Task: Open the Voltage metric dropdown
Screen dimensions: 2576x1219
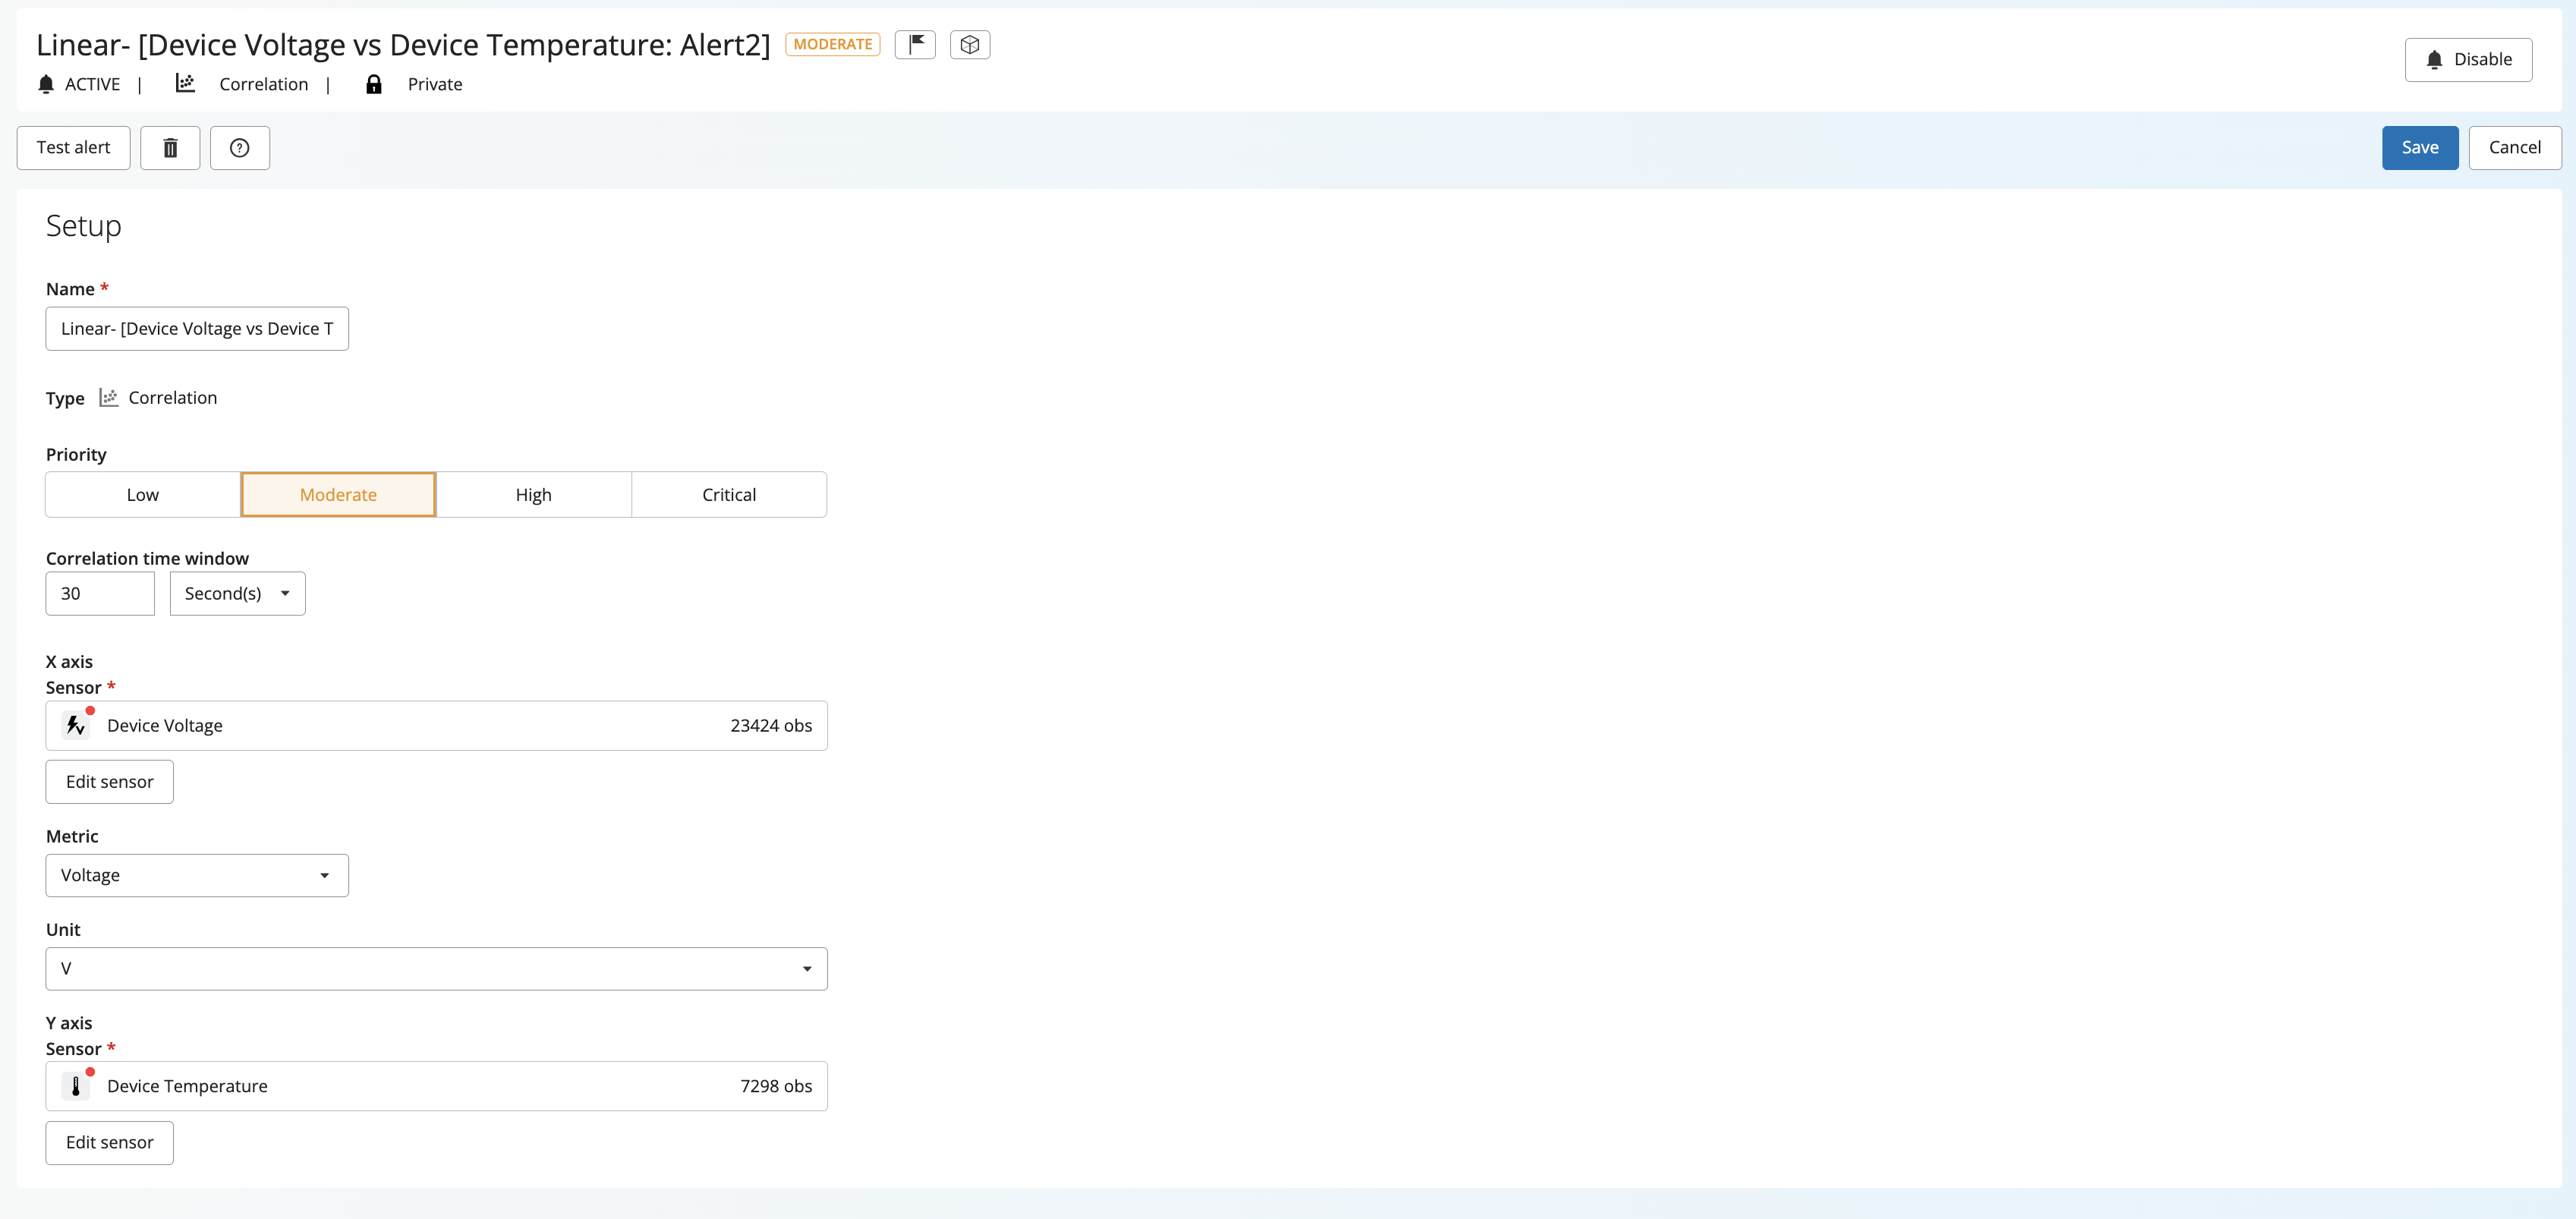Action: [196, 875]
